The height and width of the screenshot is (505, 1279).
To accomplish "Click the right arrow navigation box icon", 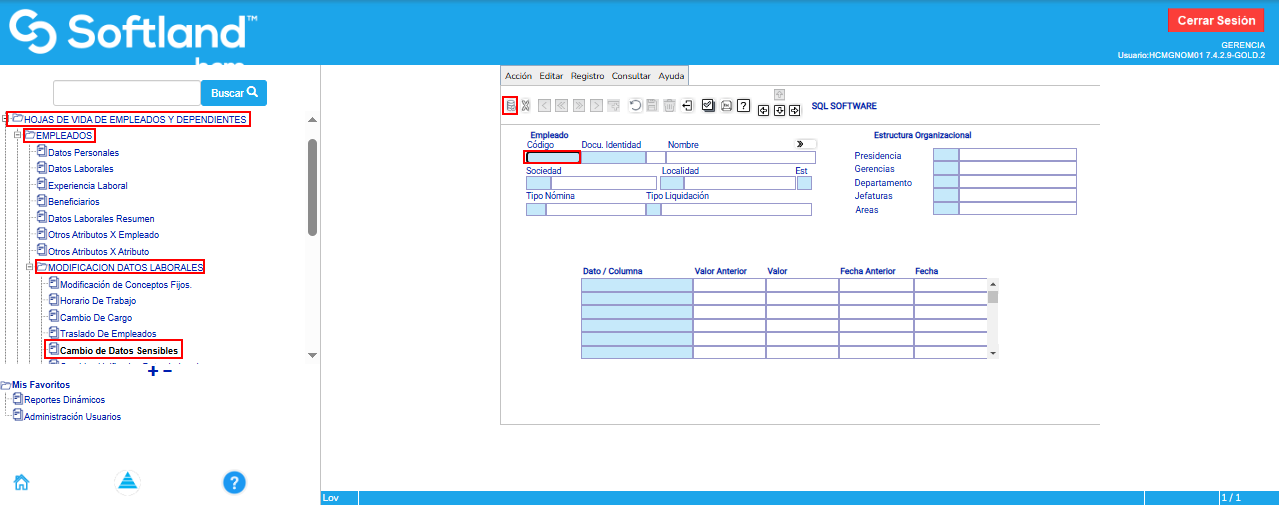I will point(795,110).
